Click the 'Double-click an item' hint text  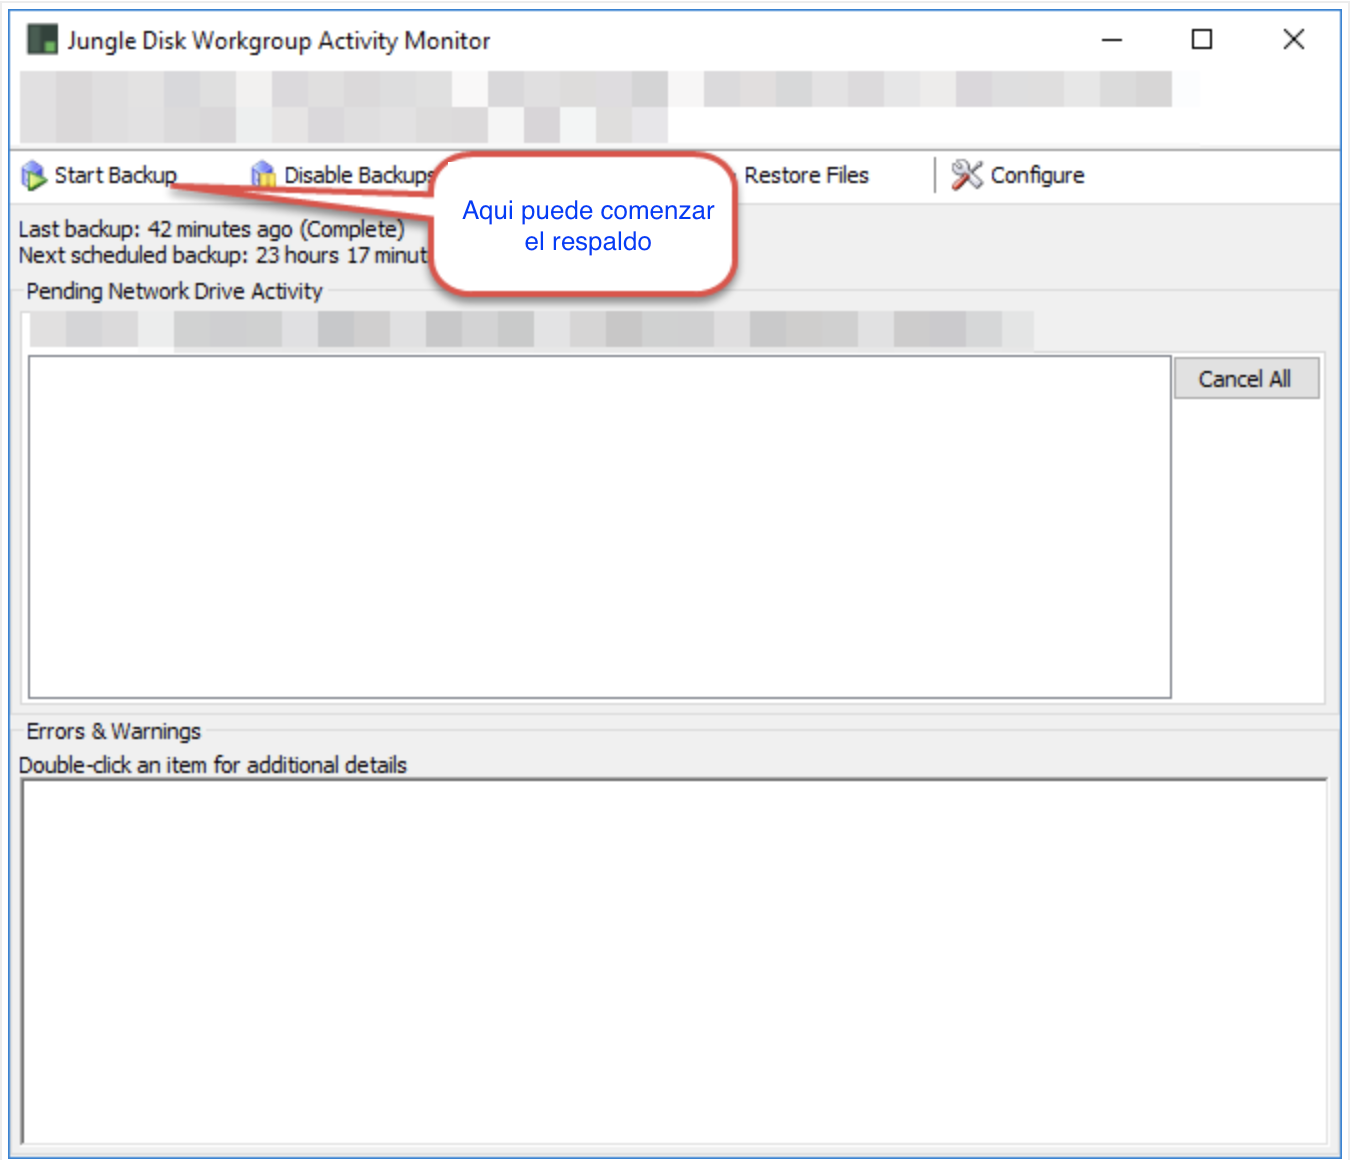[212, 765]
